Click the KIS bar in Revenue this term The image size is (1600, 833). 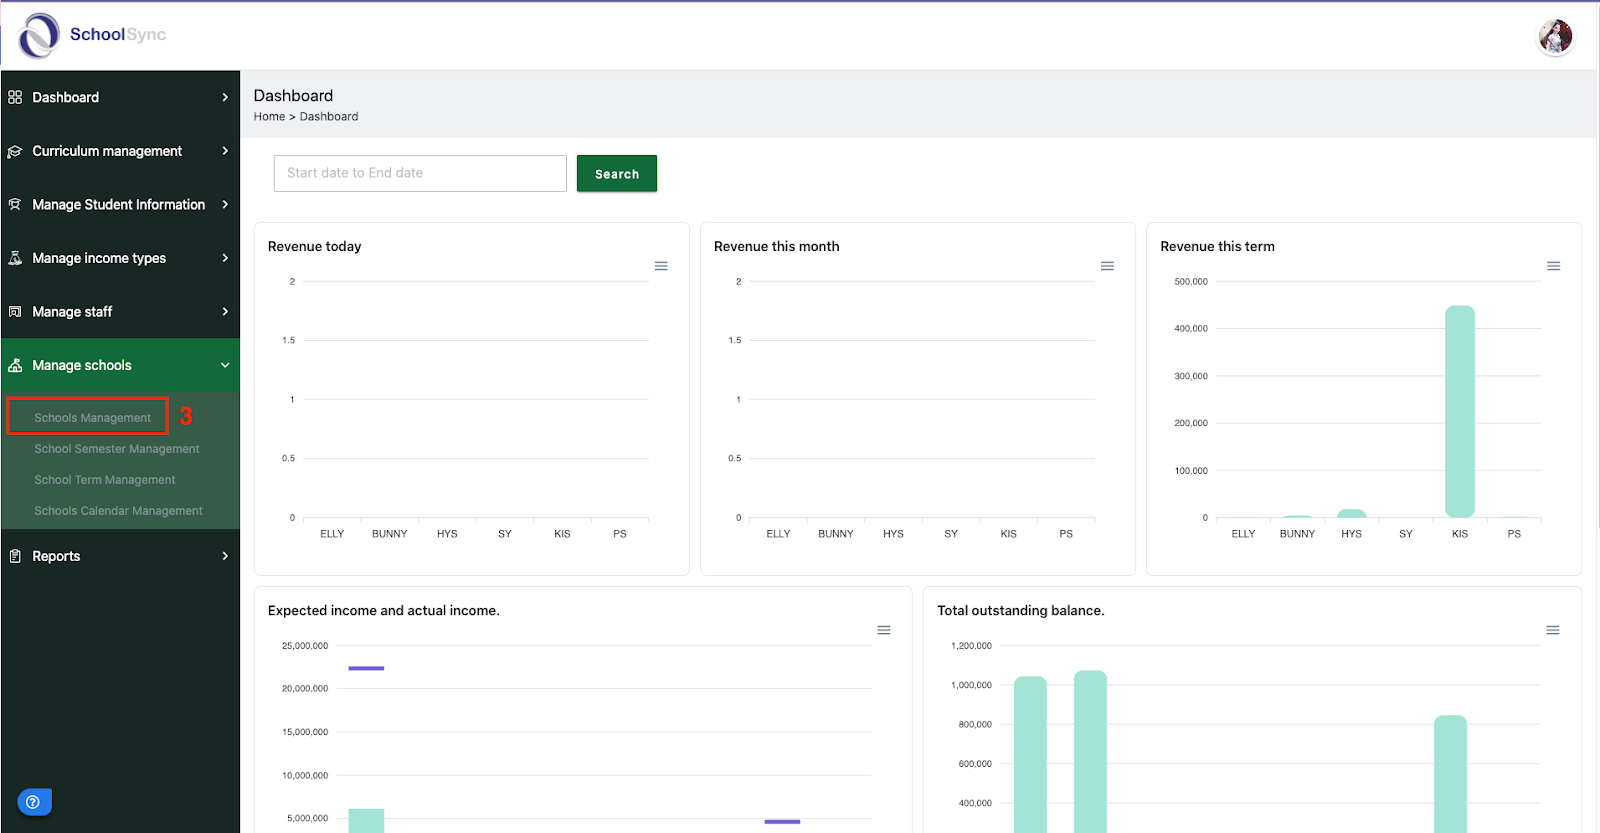[x=1460, y=411]
